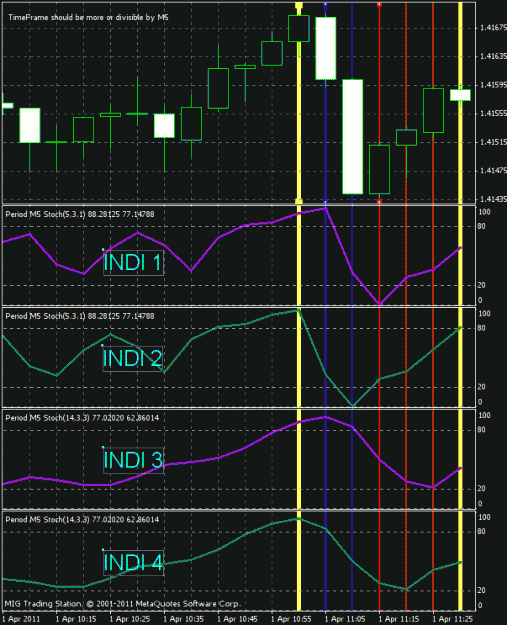Click the 1.41555 price scale label
This screenshot has height=625, width=507.
tap(493, 114)
